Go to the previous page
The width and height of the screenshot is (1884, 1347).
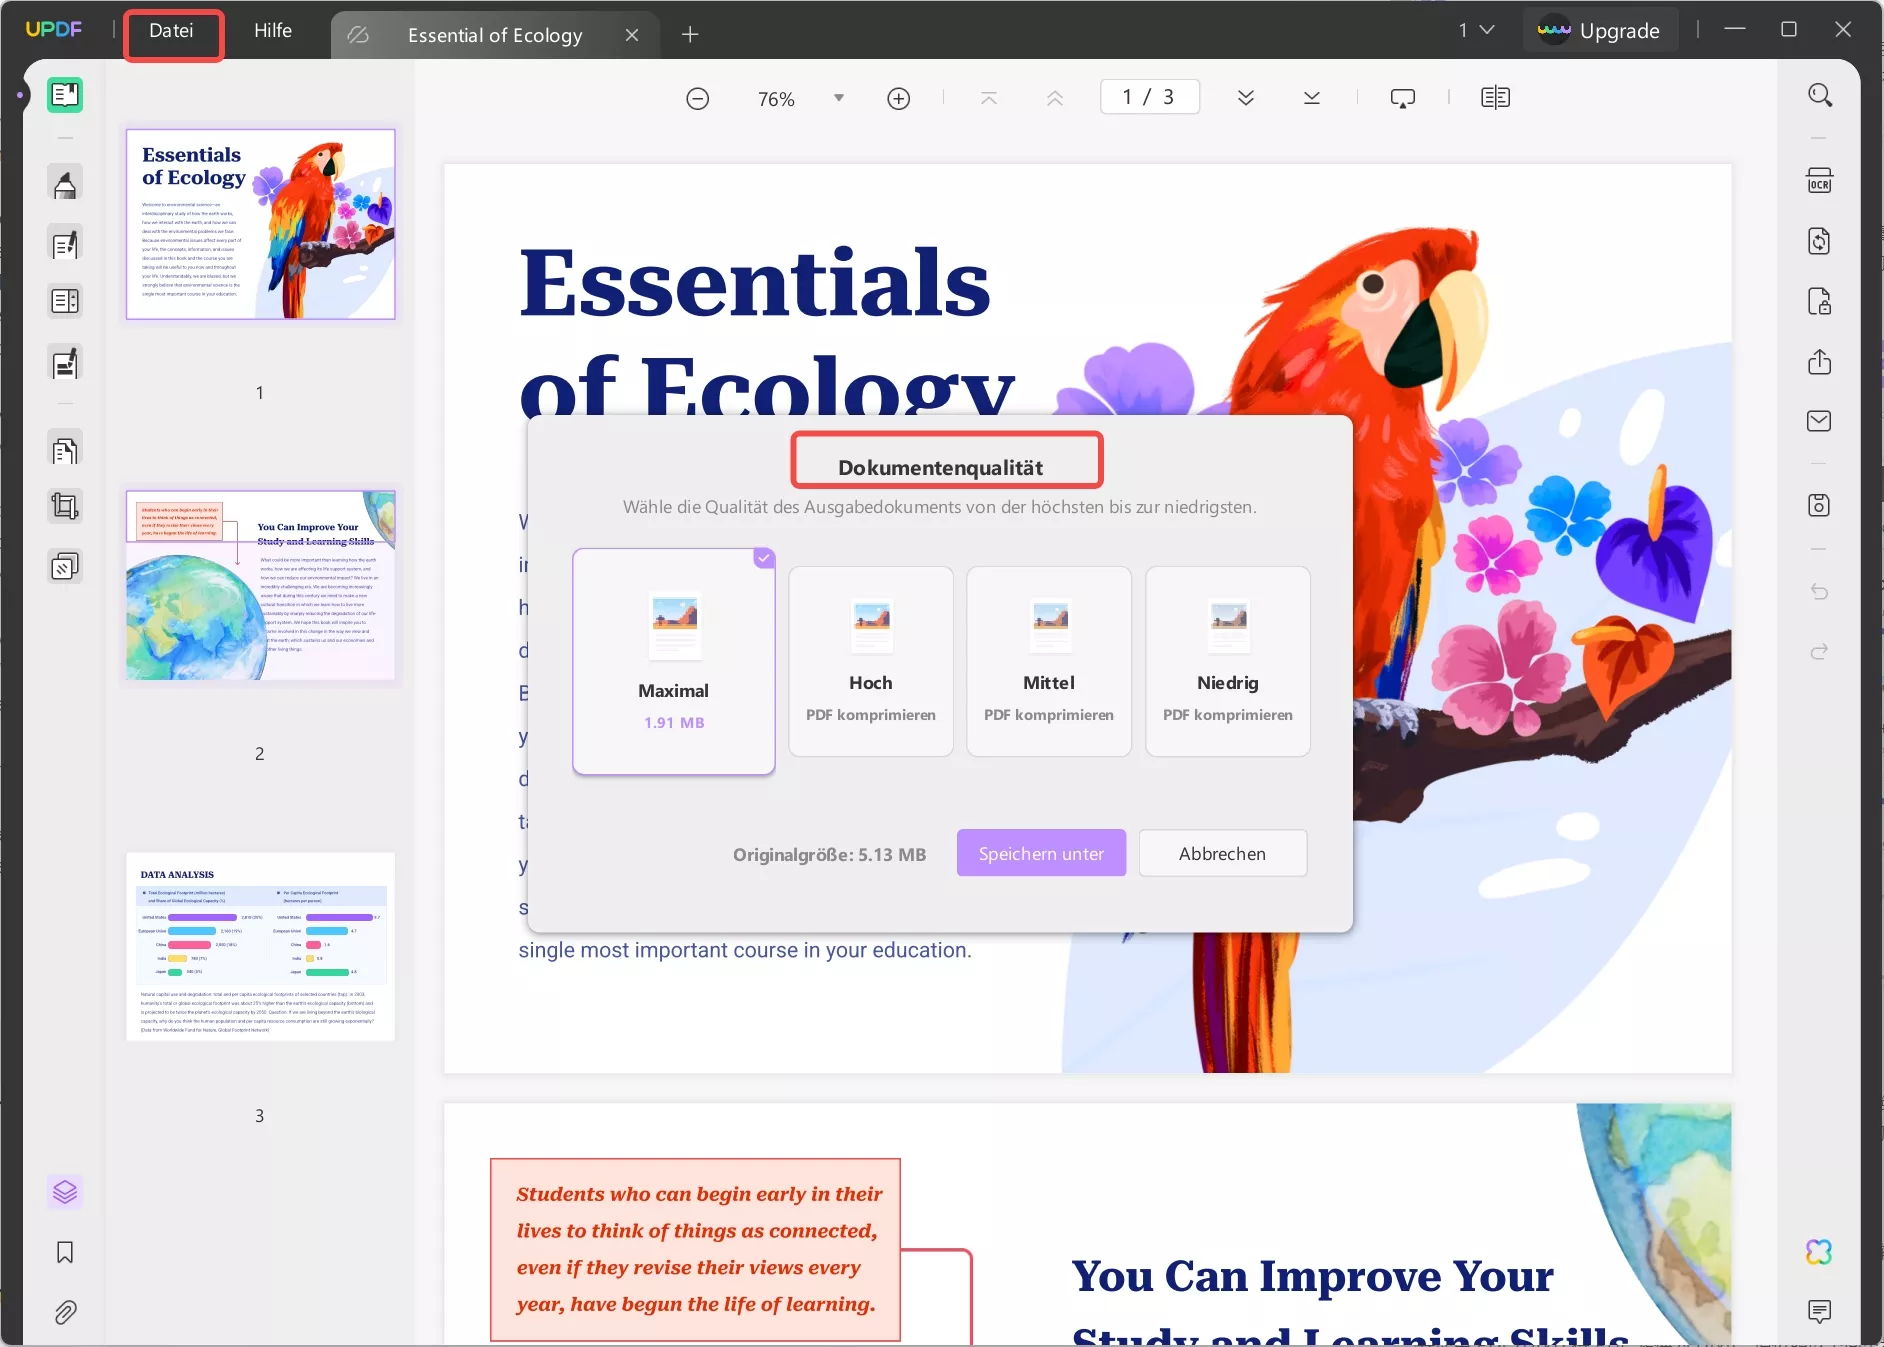1055,98
